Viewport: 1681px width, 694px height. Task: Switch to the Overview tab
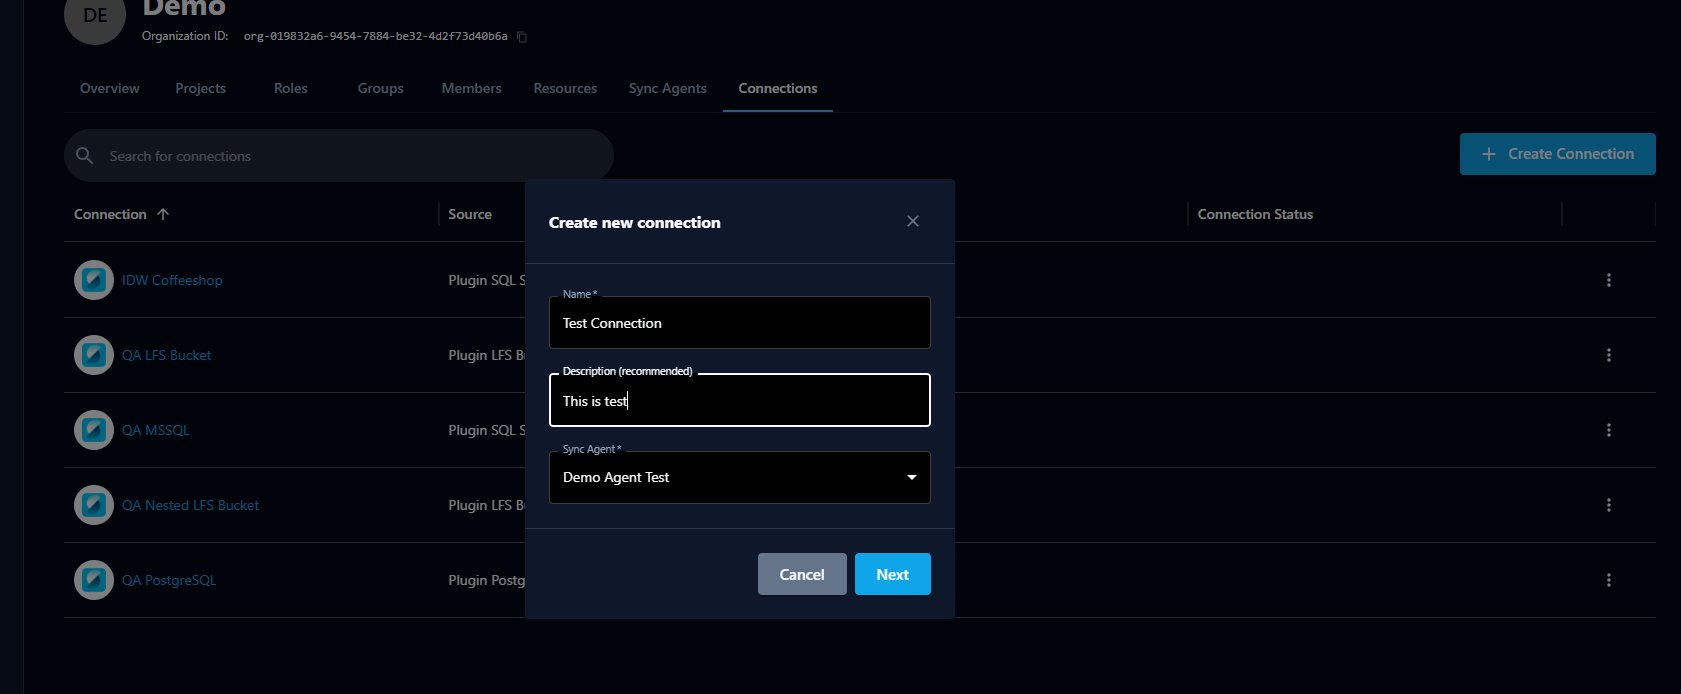pyautogui.click(x=110, y=88)
